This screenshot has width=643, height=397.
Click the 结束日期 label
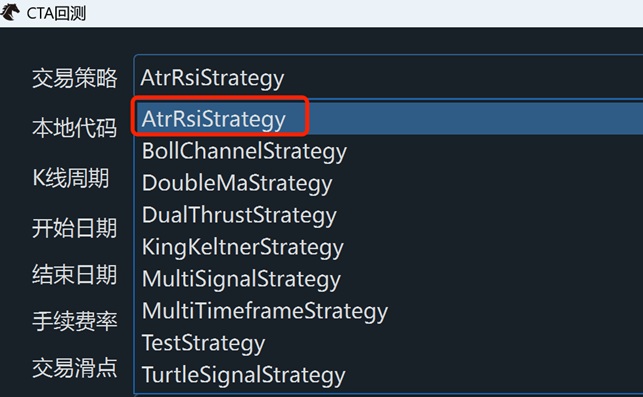pyautogui.click(x=75, y=274)
